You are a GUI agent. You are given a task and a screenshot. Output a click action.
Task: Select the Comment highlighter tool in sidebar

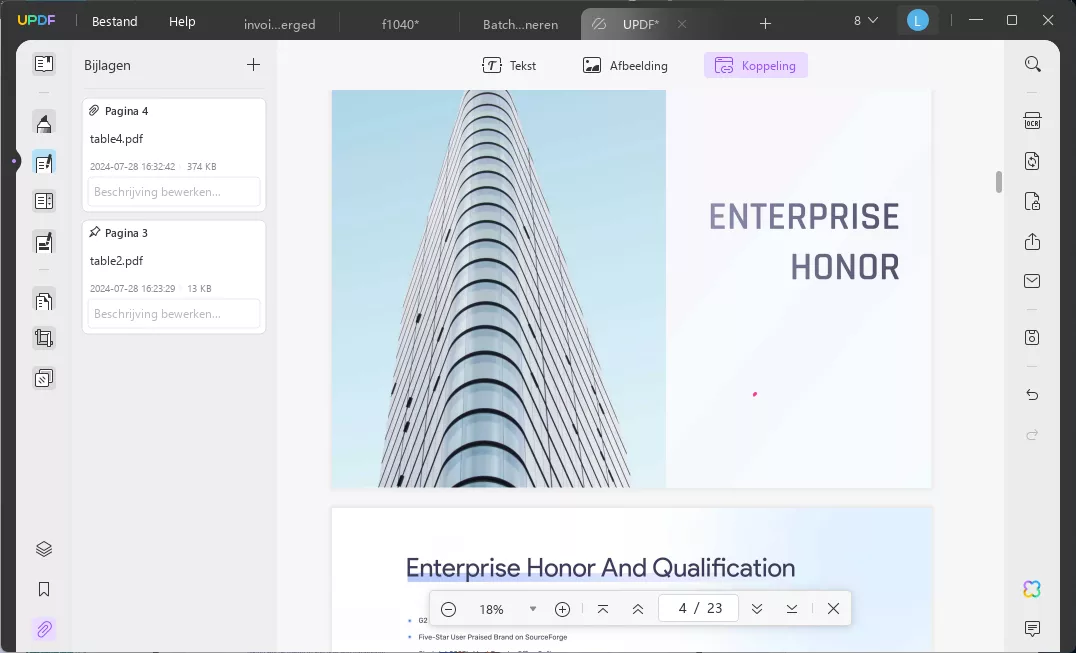point(44,123)
